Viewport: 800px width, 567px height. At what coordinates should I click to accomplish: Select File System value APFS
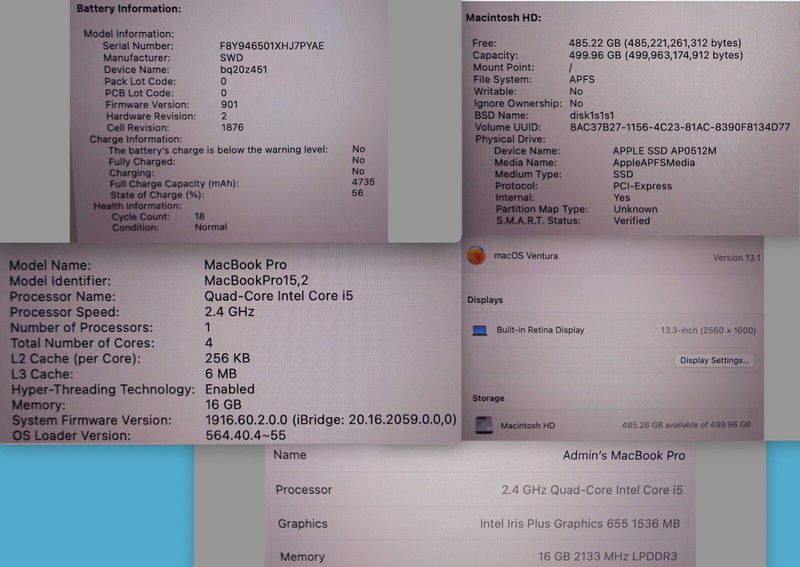[x=582, y=79]
